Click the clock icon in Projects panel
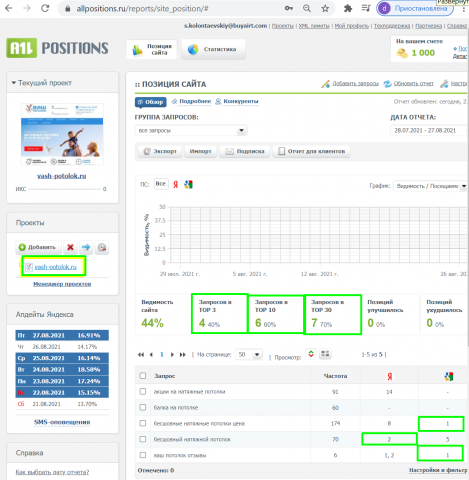The width and height of the screenshot is (469, 480). click(x=102, y=247)
